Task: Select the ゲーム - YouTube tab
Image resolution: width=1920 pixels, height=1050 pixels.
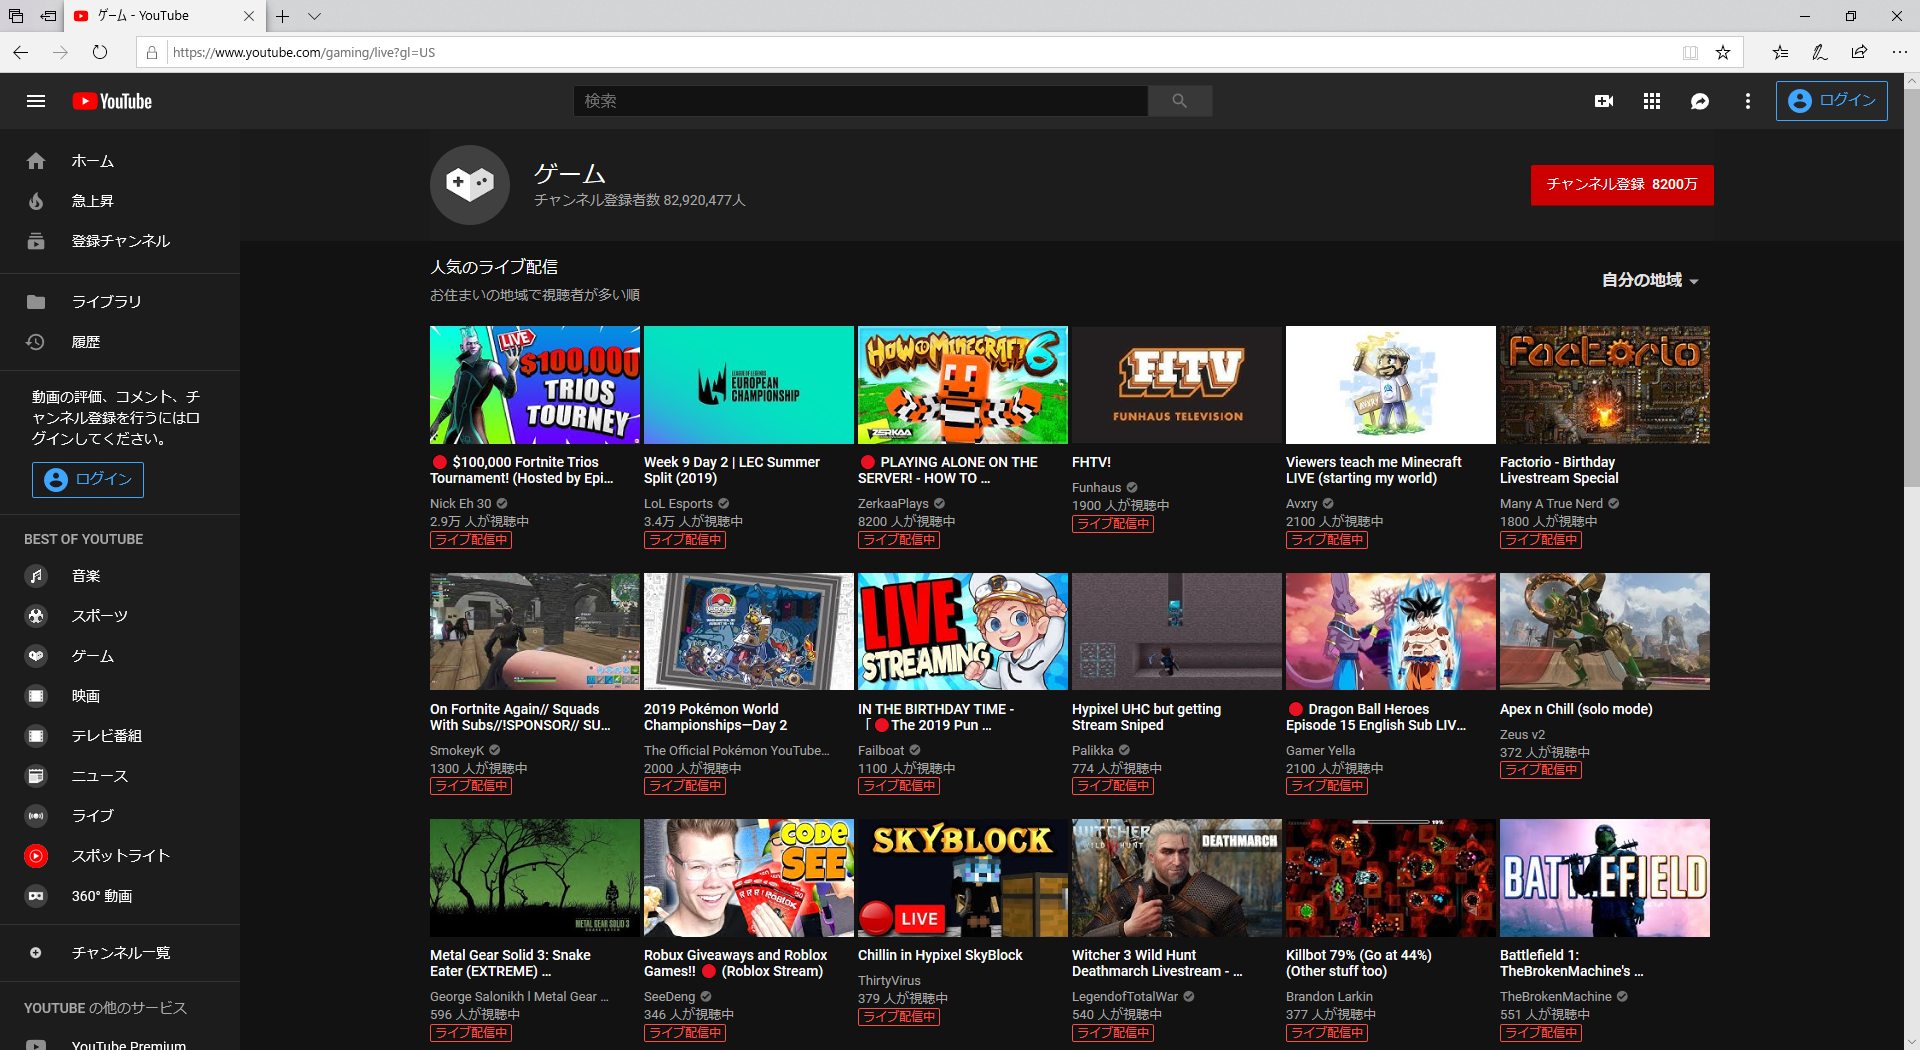Action: (x=164, y=16)
